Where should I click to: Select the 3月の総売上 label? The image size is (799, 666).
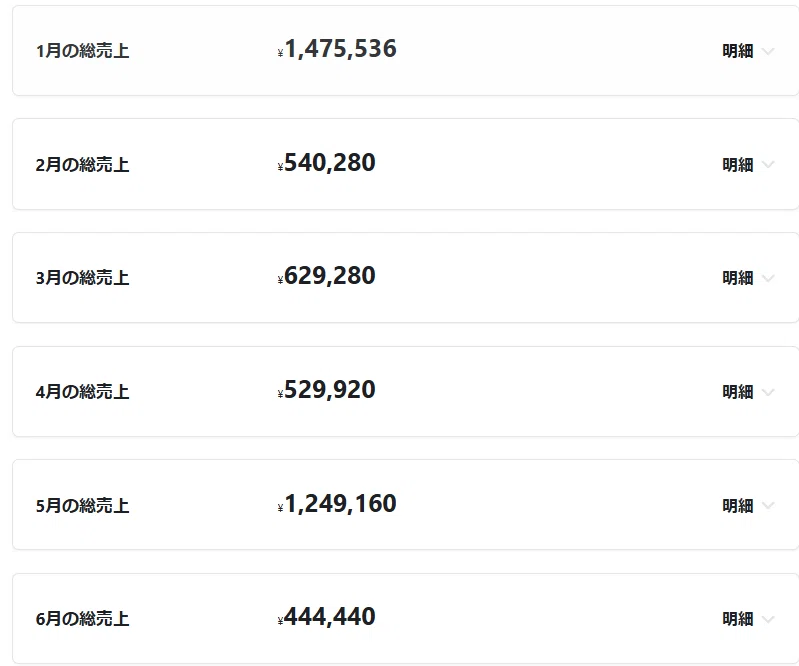82,278
